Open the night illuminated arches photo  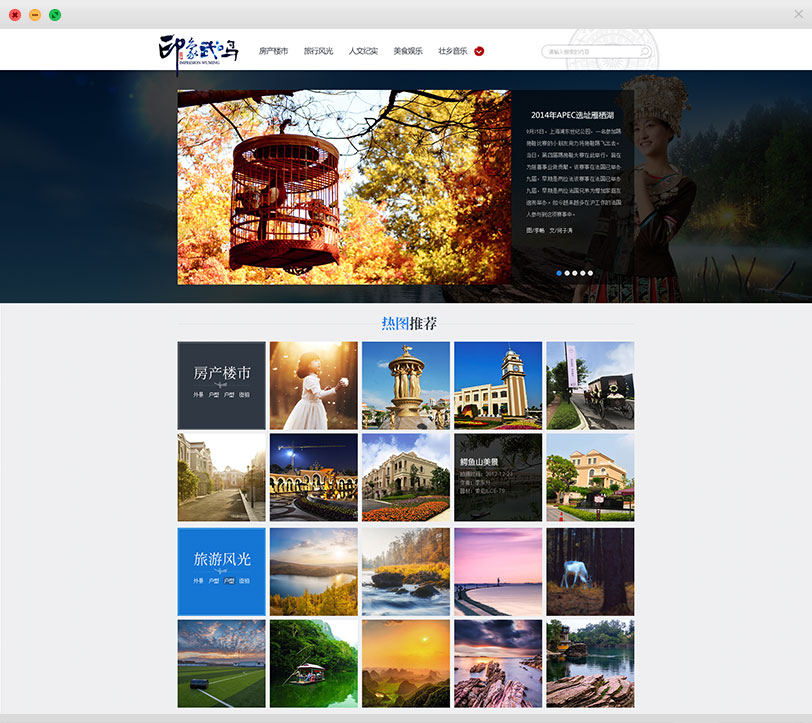pyautogui.click(x=314, y=478)
